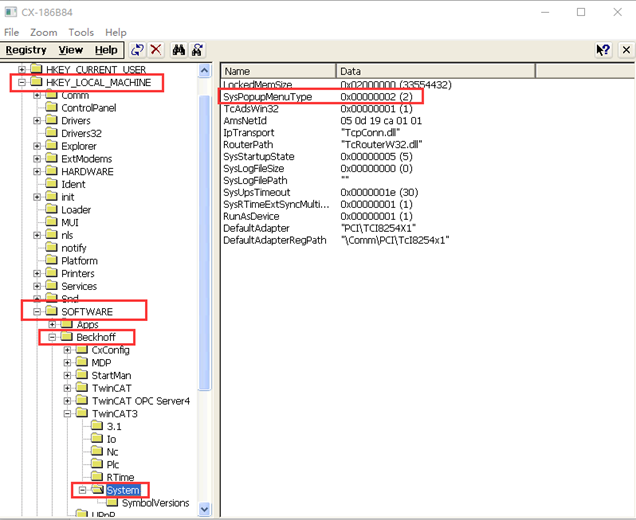
Task: Click the binoculars find icon
Action: (x=179, y=50)
